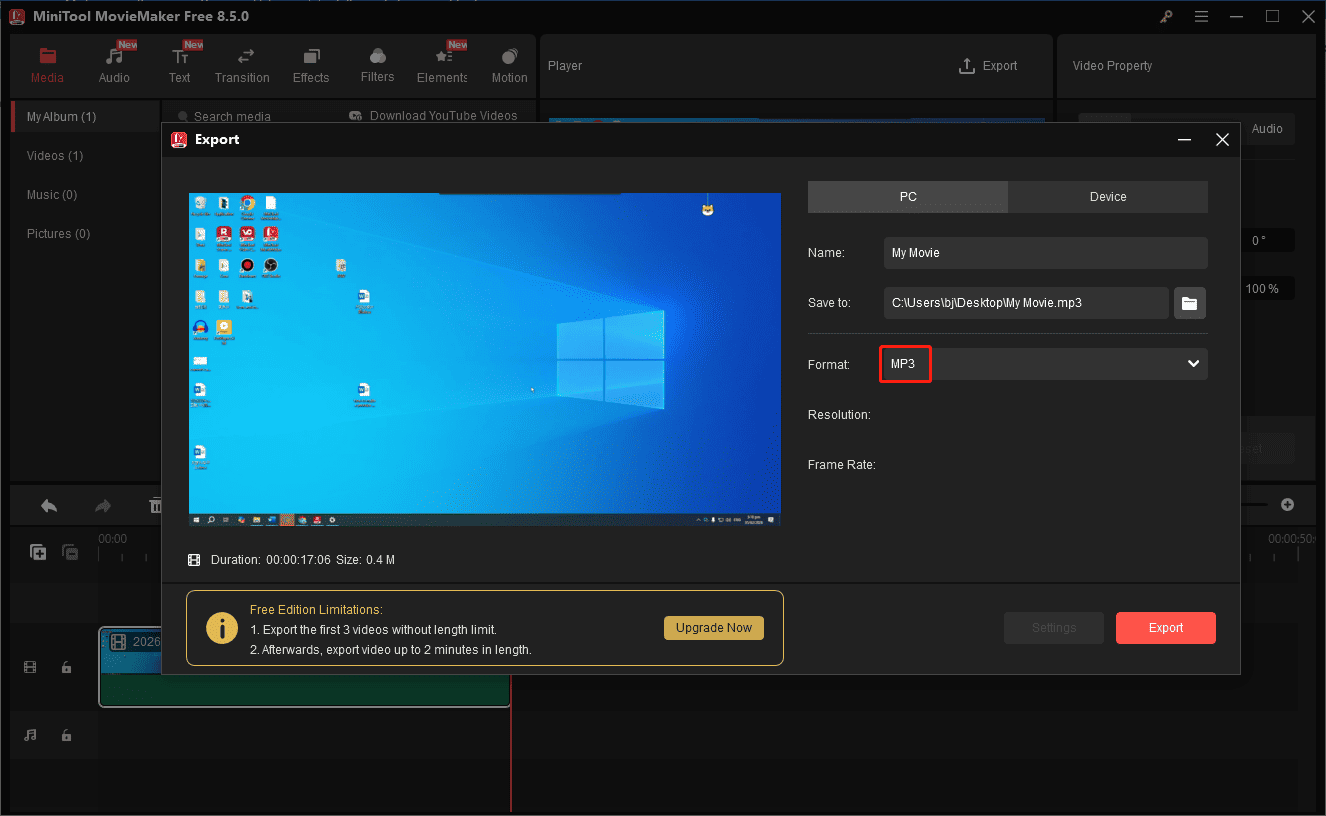This screenshot has height=816, width=1326.
Task: Open the folder browser next to Save path
Action: click(1189, 303)
